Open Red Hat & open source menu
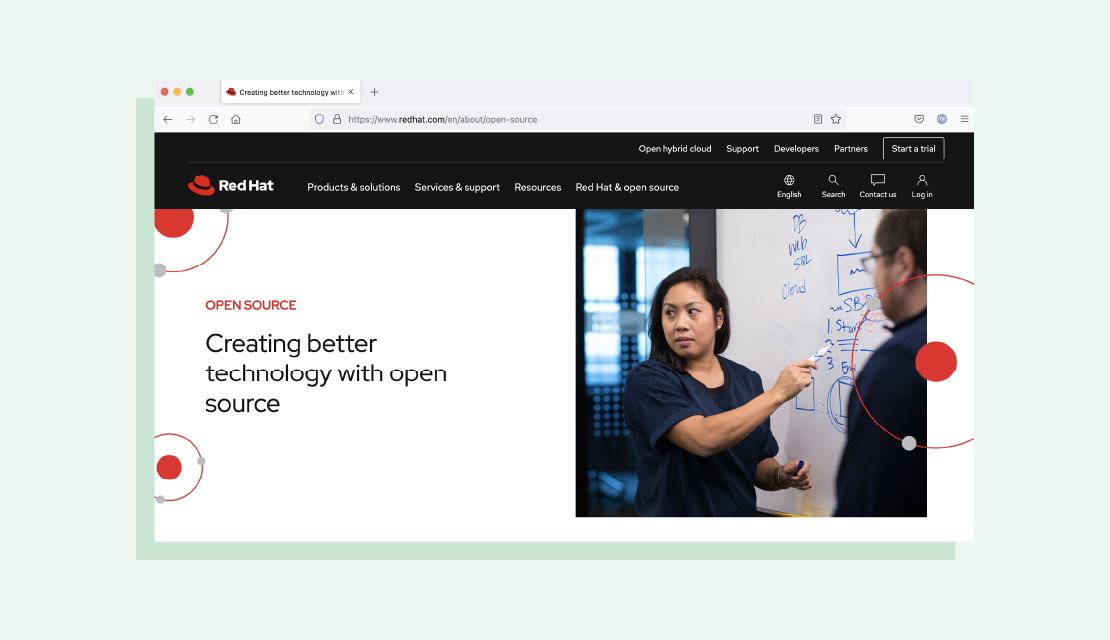Screen dimensions: 1110x640 point(627,187)
